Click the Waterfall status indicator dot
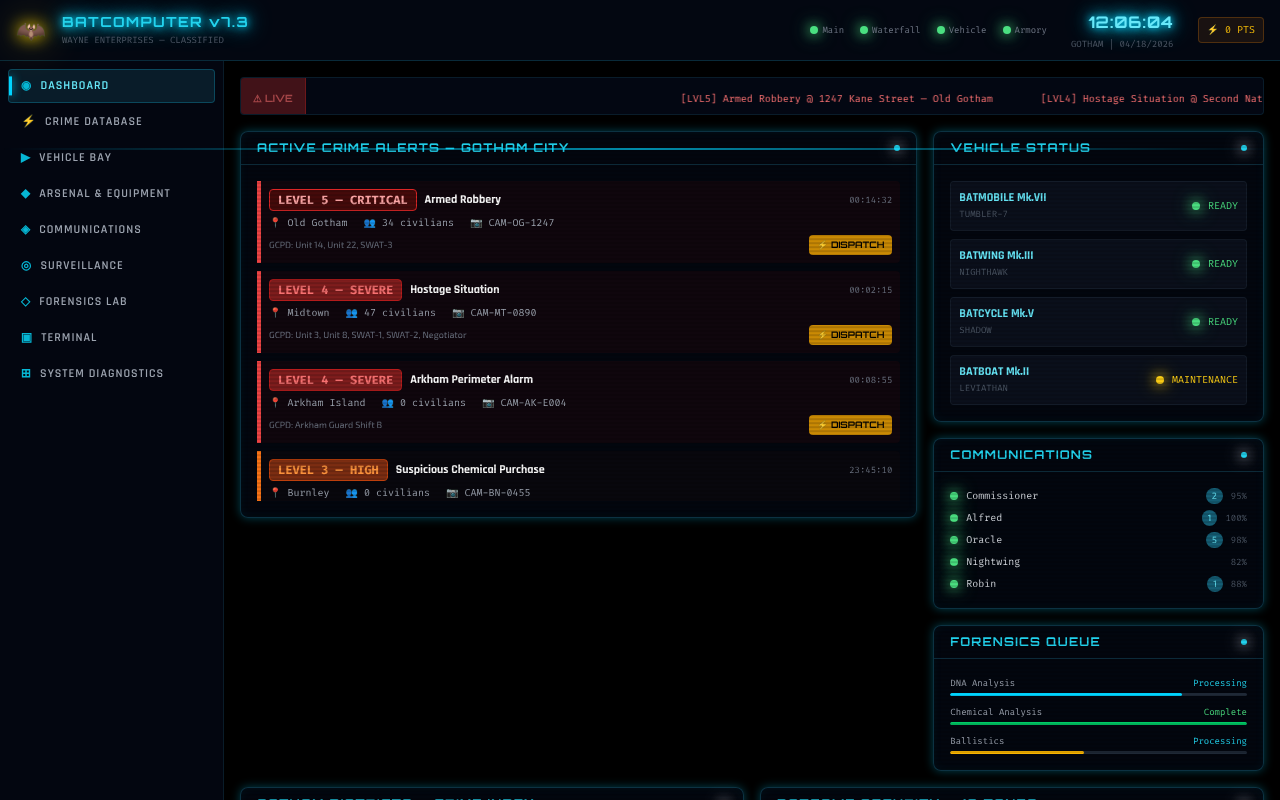The image size is (1280, 800). point(864,30)
